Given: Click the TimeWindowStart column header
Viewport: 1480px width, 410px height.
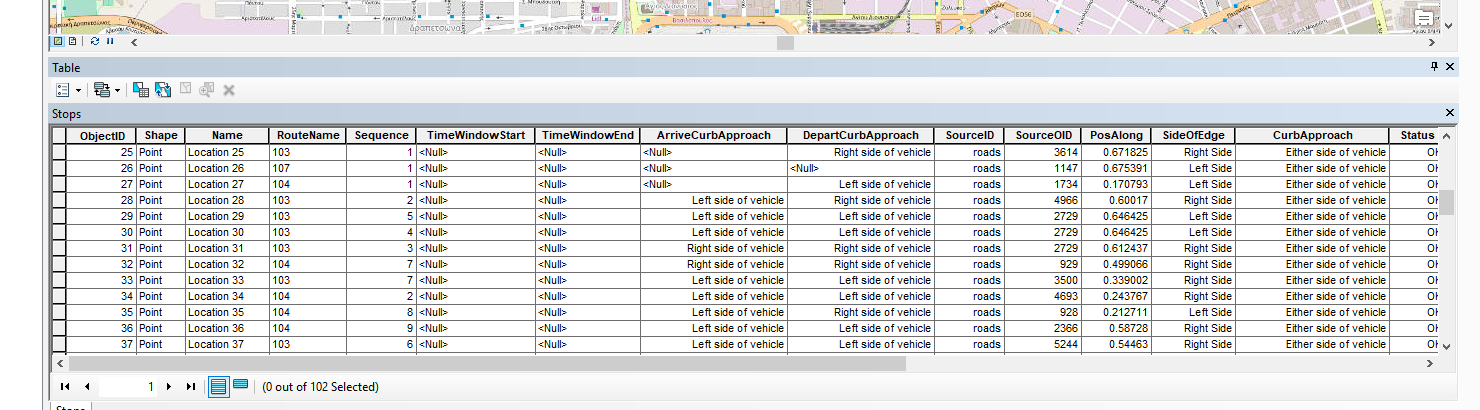Looking at the screenshot, I should point(476,135).
